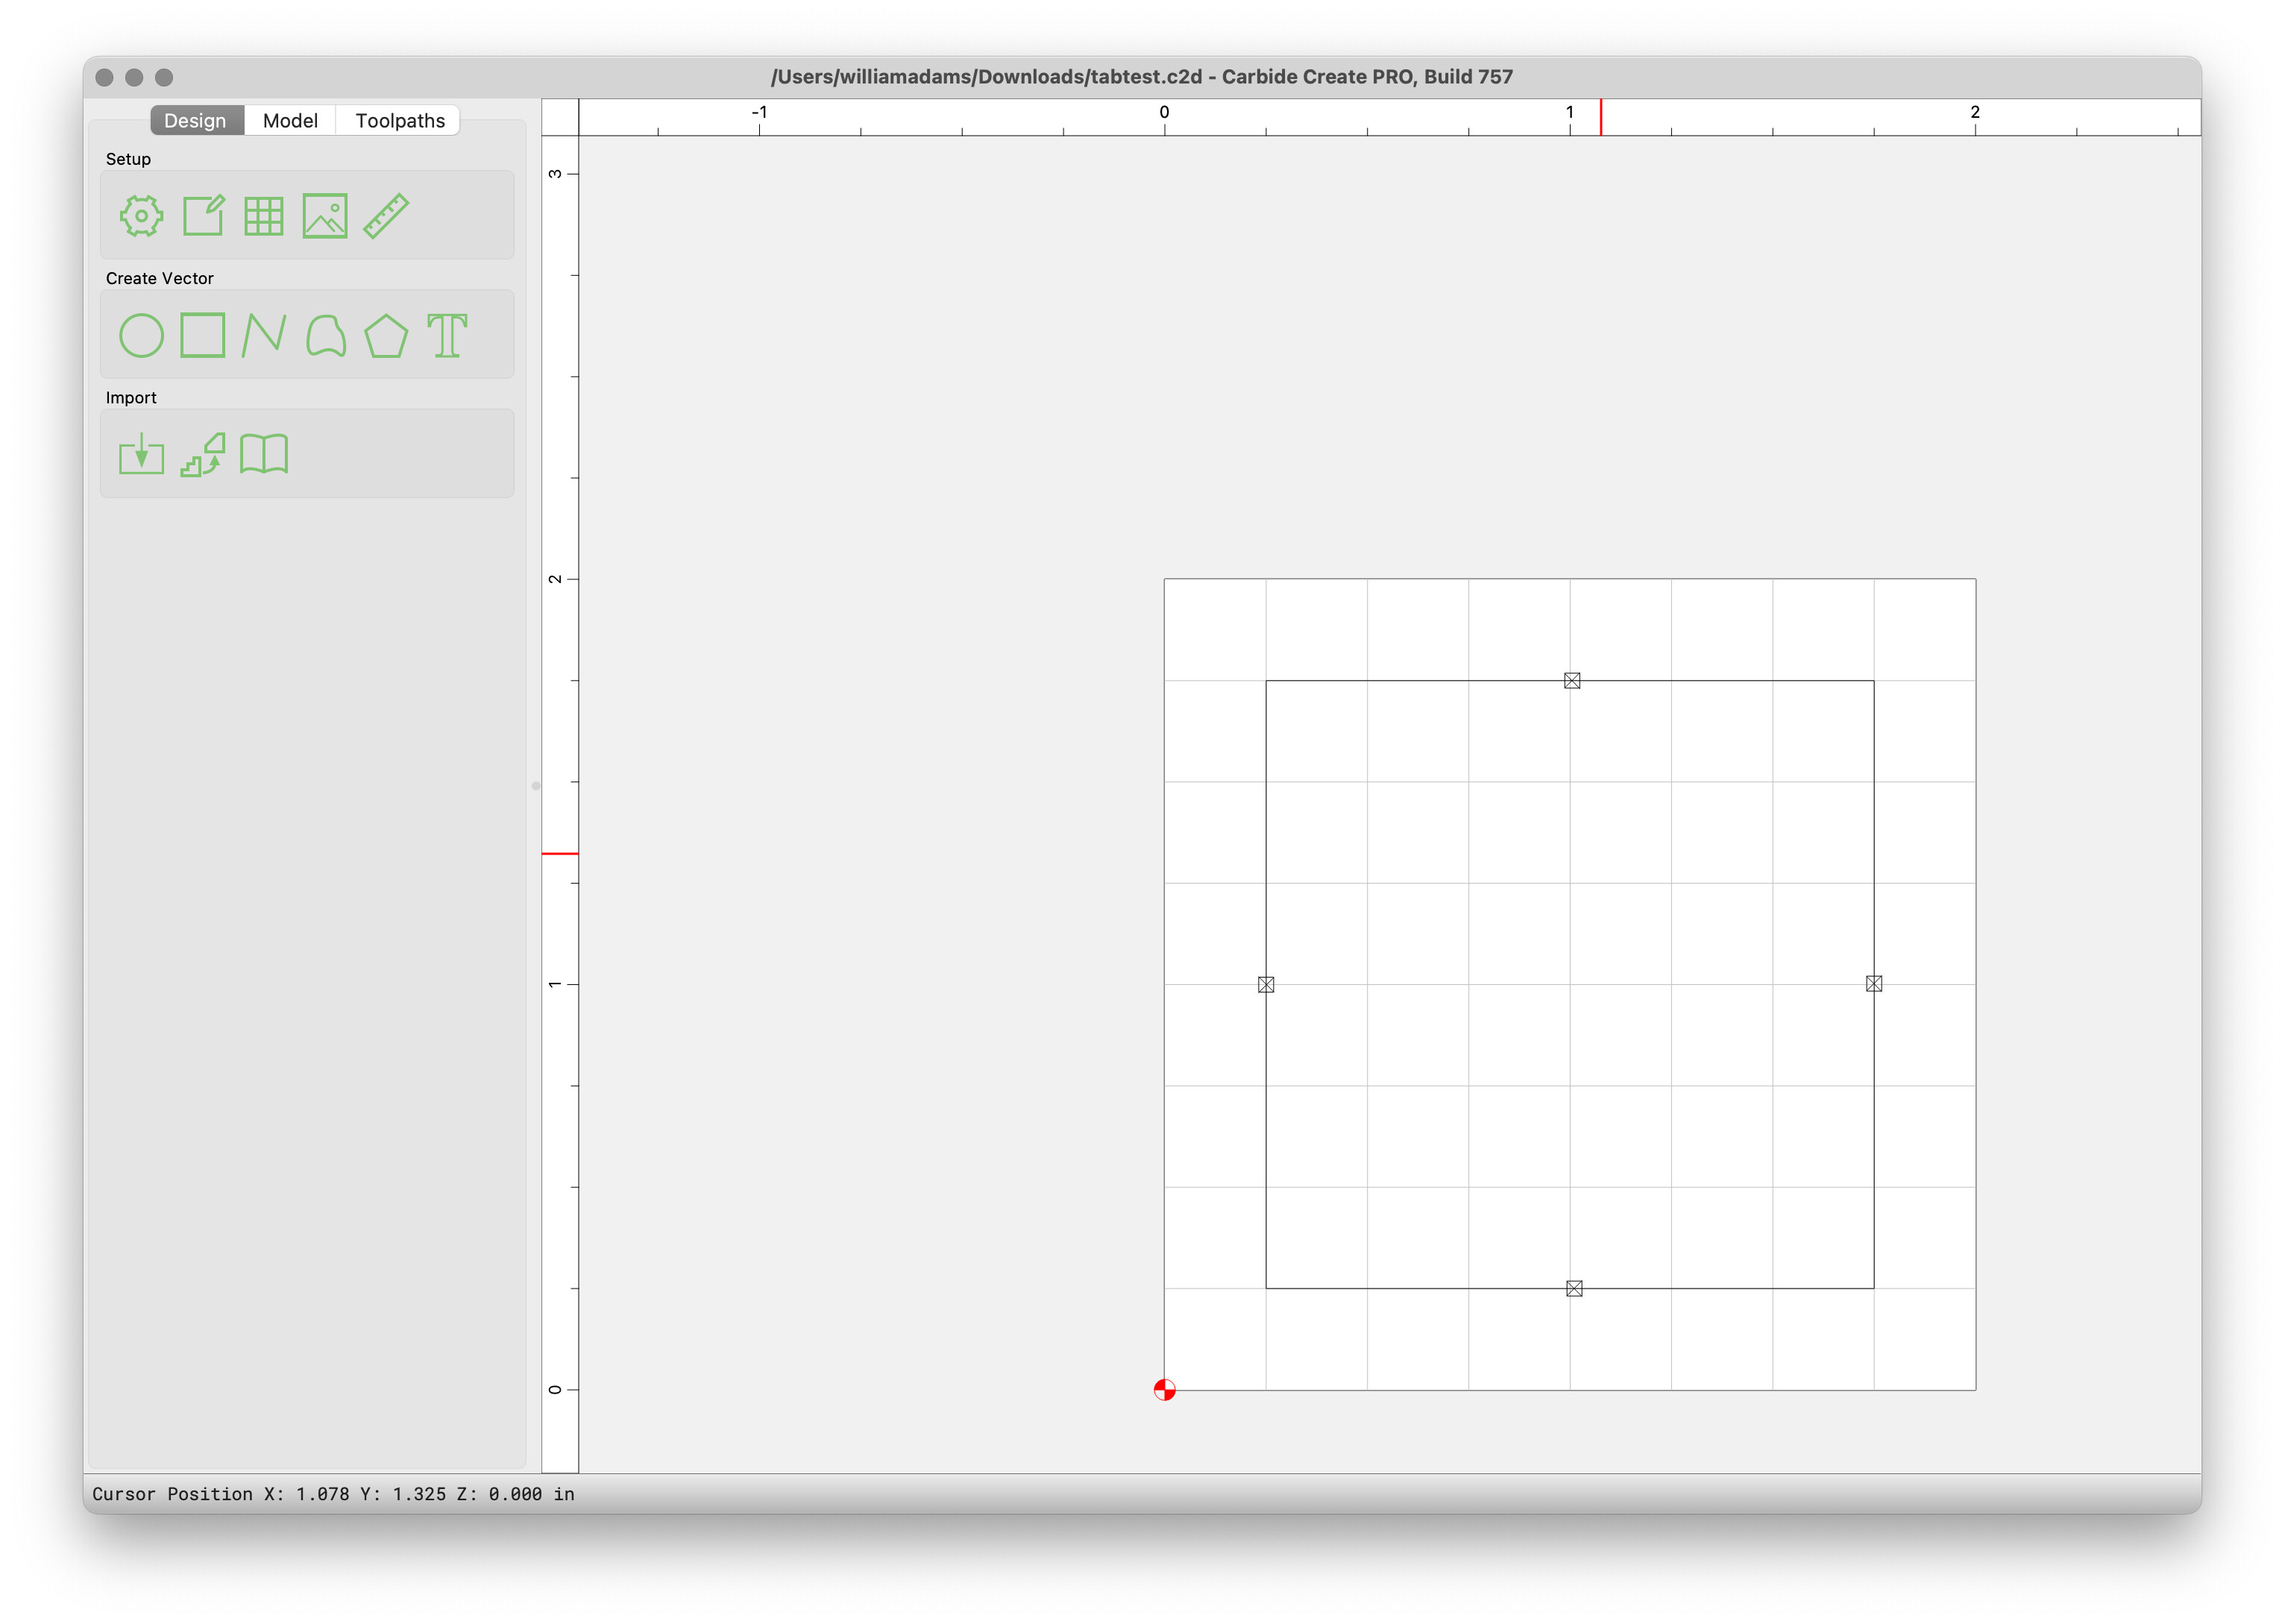The width and height of the screenshot is (2285, 1624).
Task: Open the grid settings icon
Action: point(264,216)
